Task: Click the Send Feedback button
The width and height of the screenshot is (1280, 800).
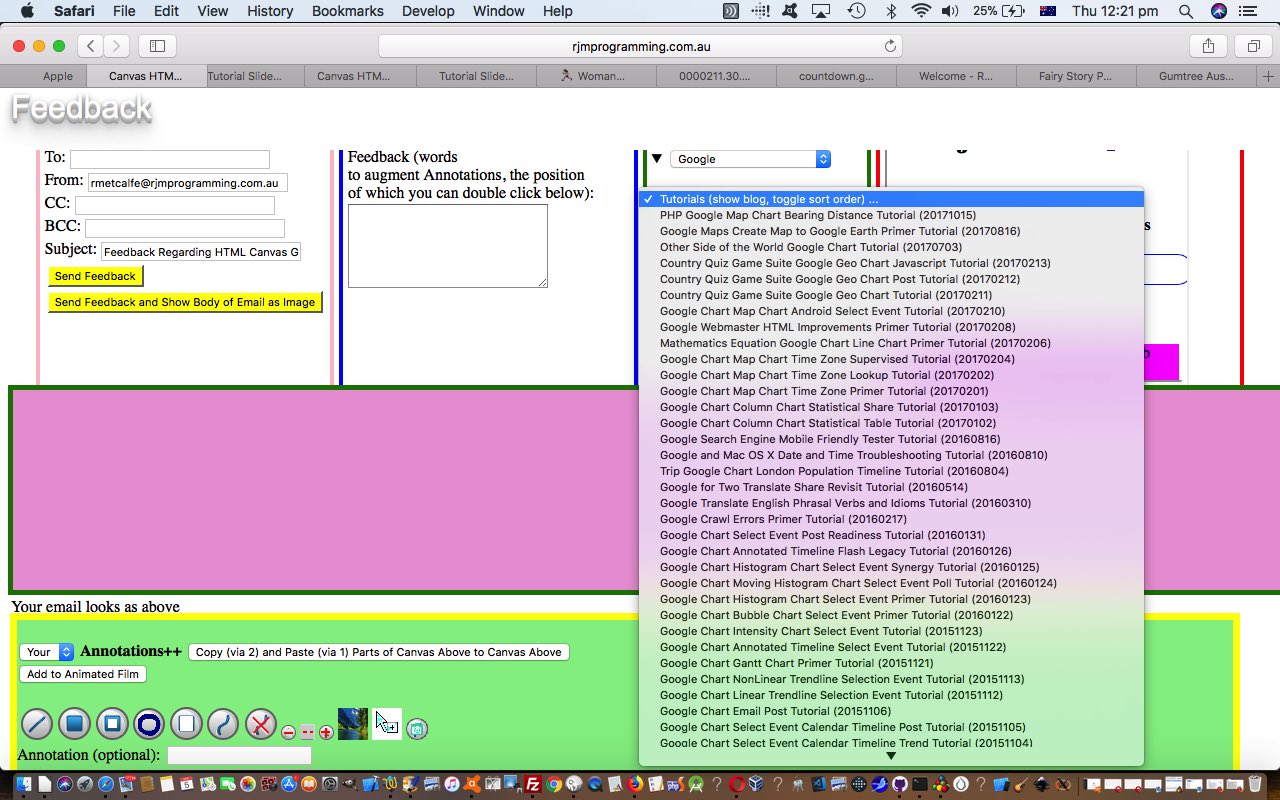Action: click(x=95, y=276)
